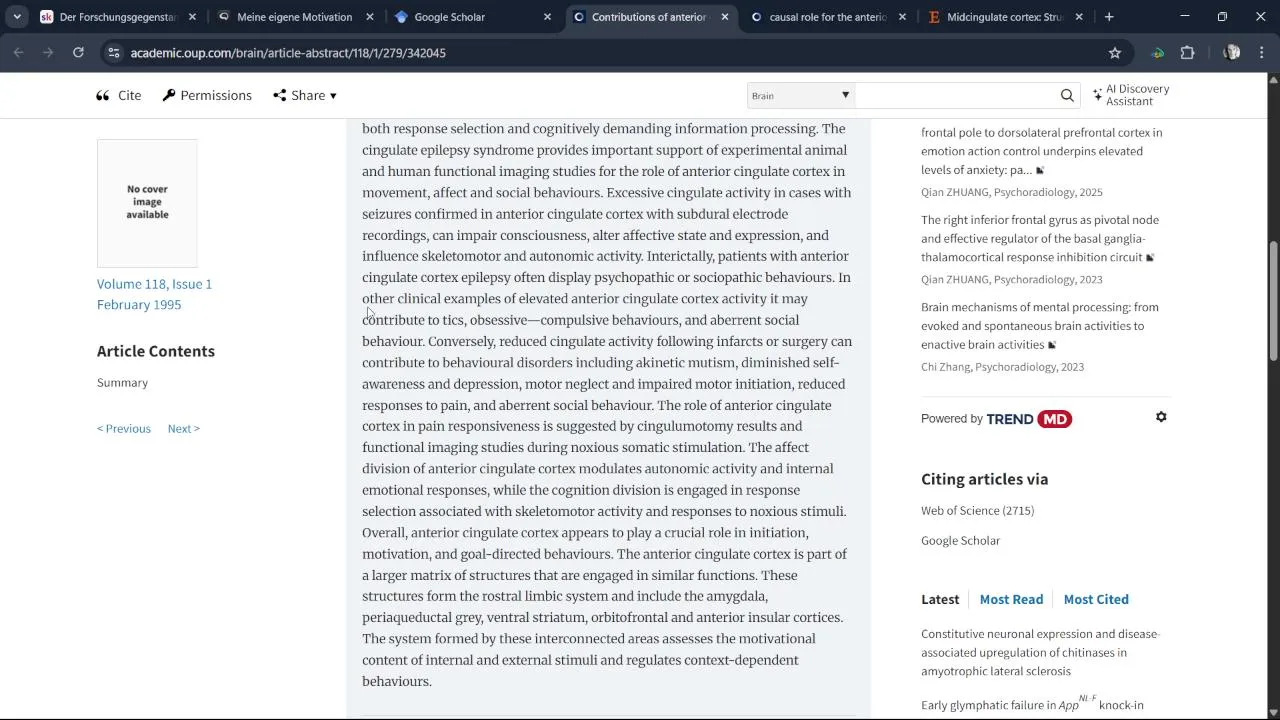Click the search magnifier icon
Image resolution: width=1280 pixels, height=720 pixels.
pos(1067,95)
